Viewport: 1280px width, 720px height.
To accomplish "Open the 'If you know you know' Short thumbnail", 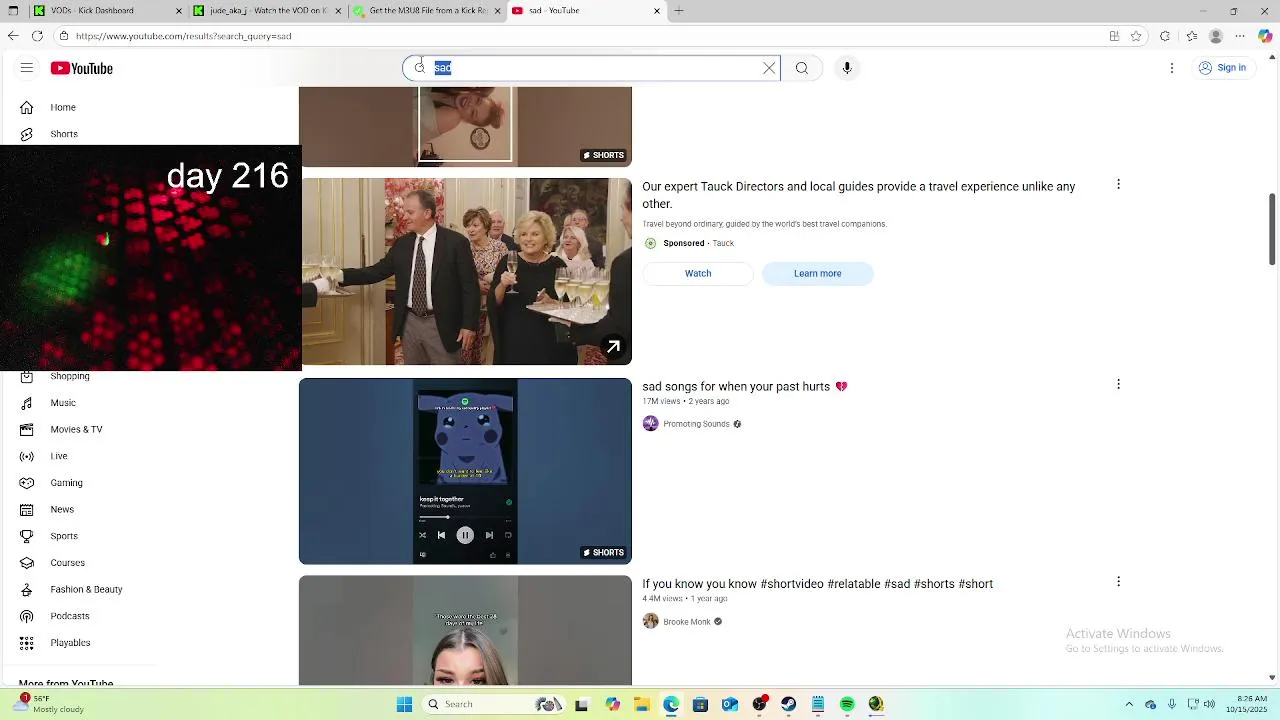I will pyautogui.click(x=466, y=631).
